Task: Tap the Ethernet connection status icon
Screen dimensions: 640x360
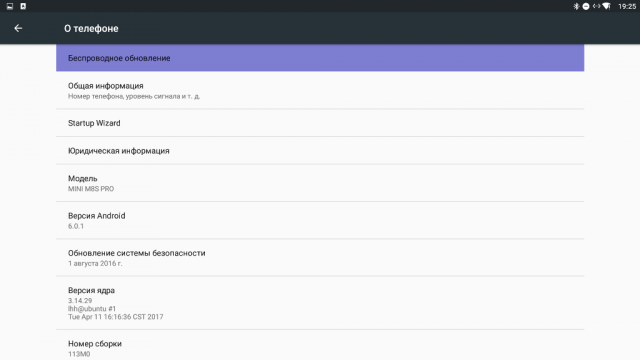Action: pos(596,6)
